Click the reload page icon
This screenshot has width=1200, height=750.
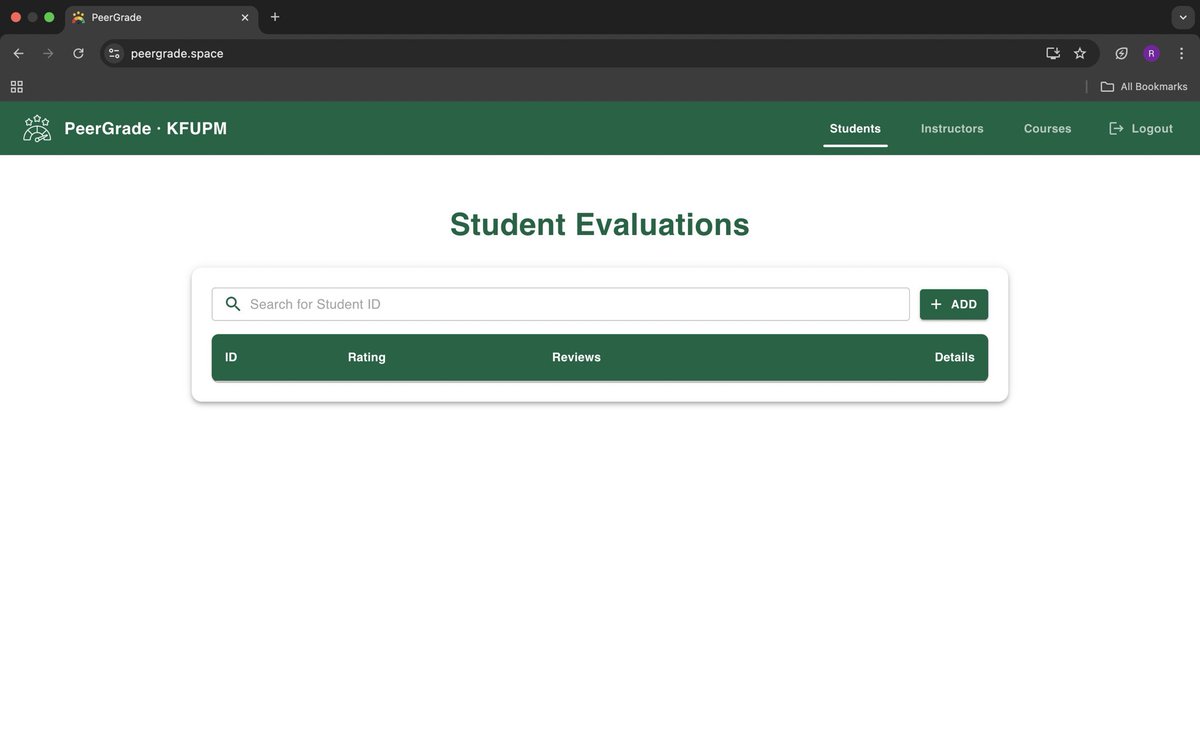(78, 53)
